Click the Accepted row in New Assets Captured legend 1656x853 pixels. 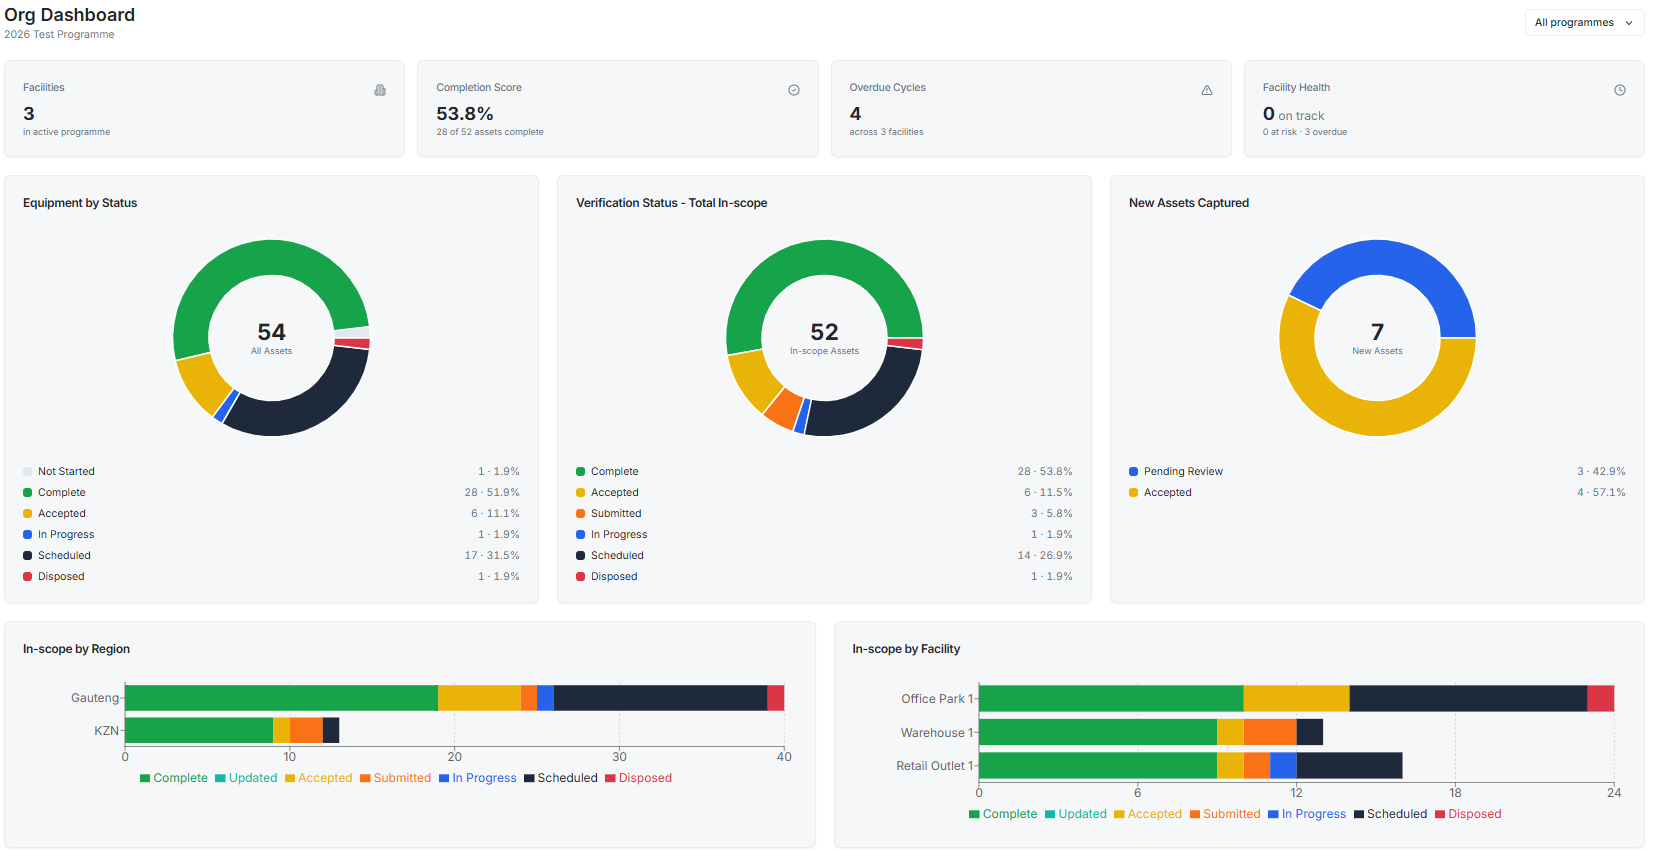(x=1377, y=493)
